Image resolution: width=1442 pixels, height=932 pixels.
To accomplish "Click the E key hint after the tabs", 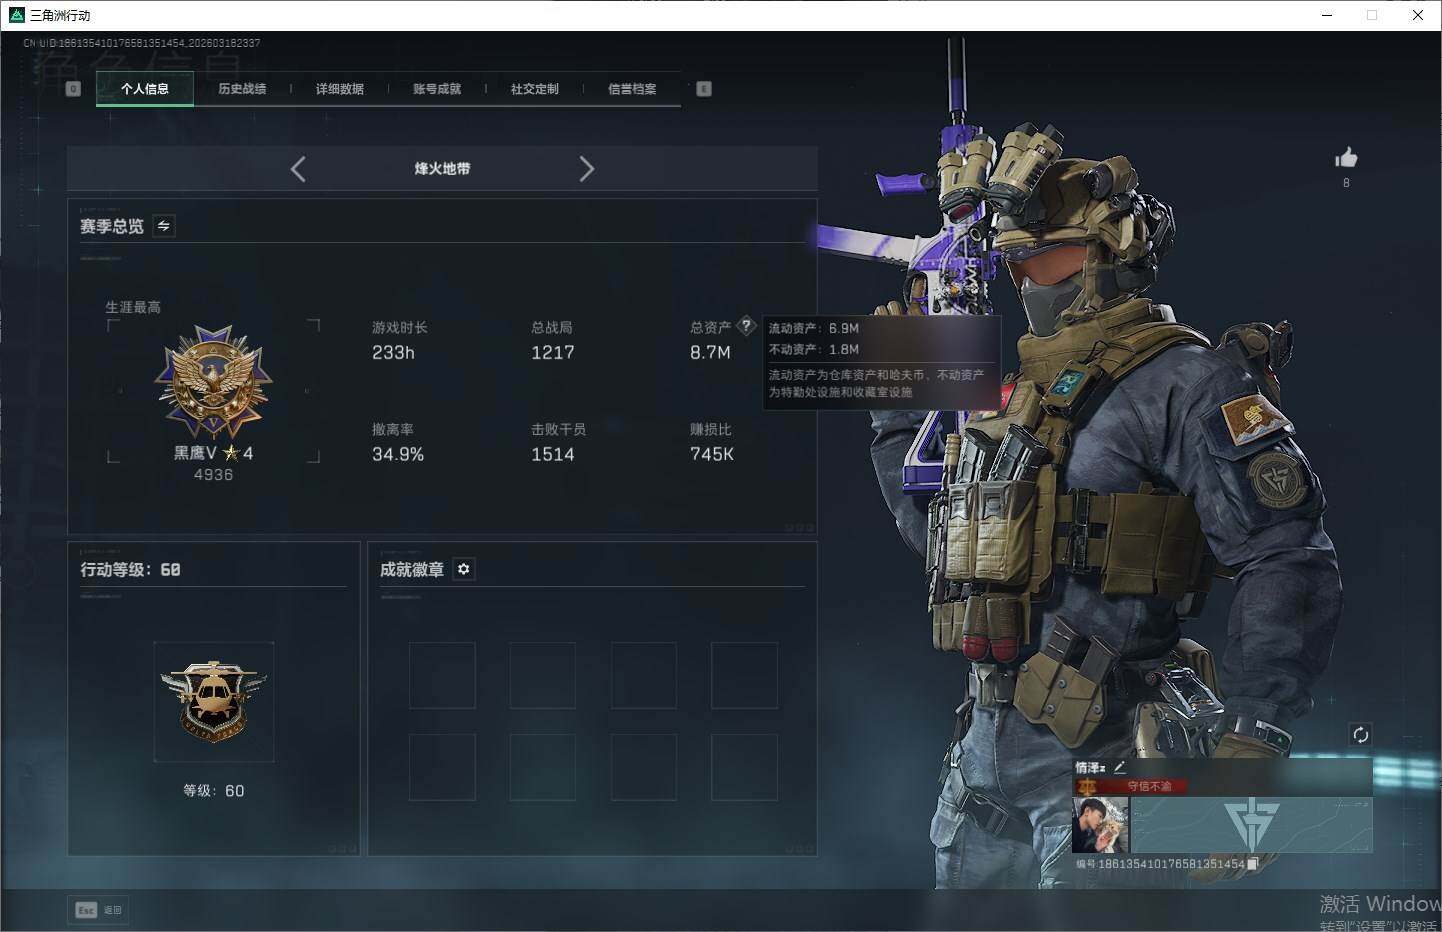I will [x=704, y=89].
